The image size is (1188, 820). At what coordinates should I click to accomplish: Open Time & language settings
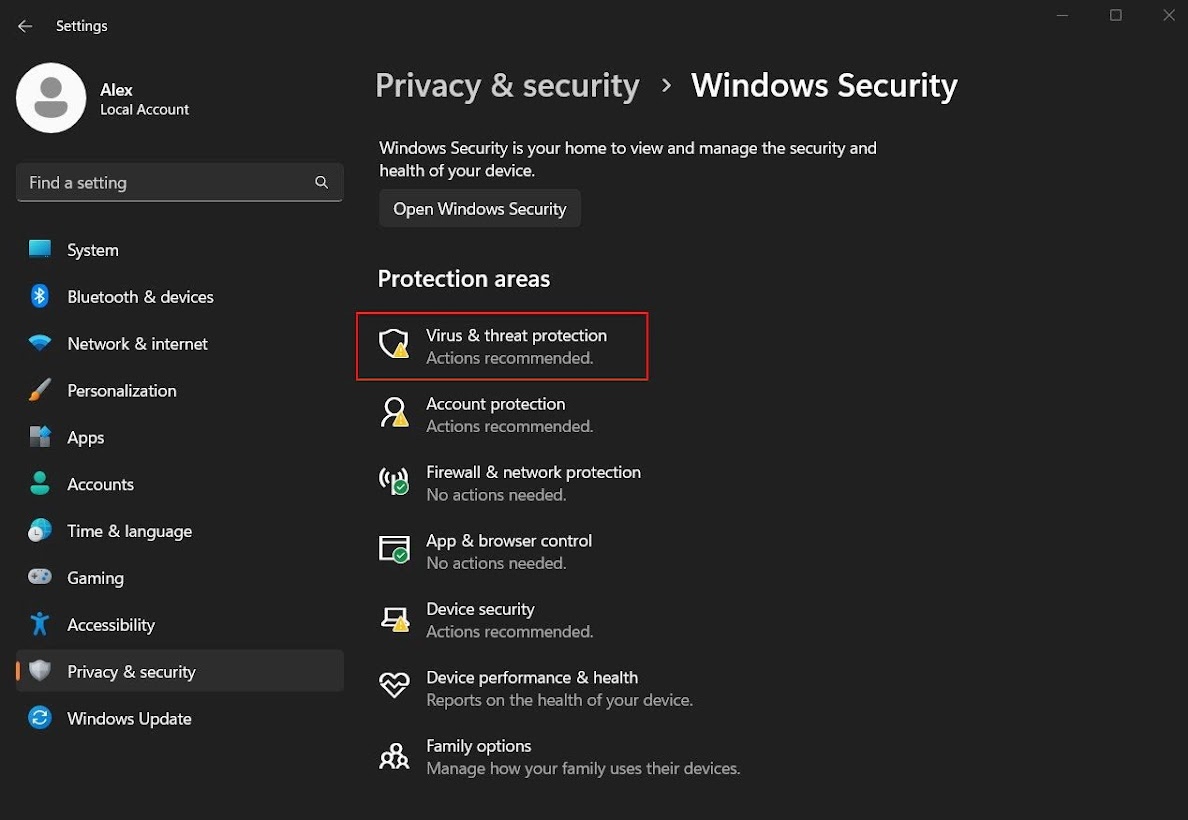tap(129, 531)
